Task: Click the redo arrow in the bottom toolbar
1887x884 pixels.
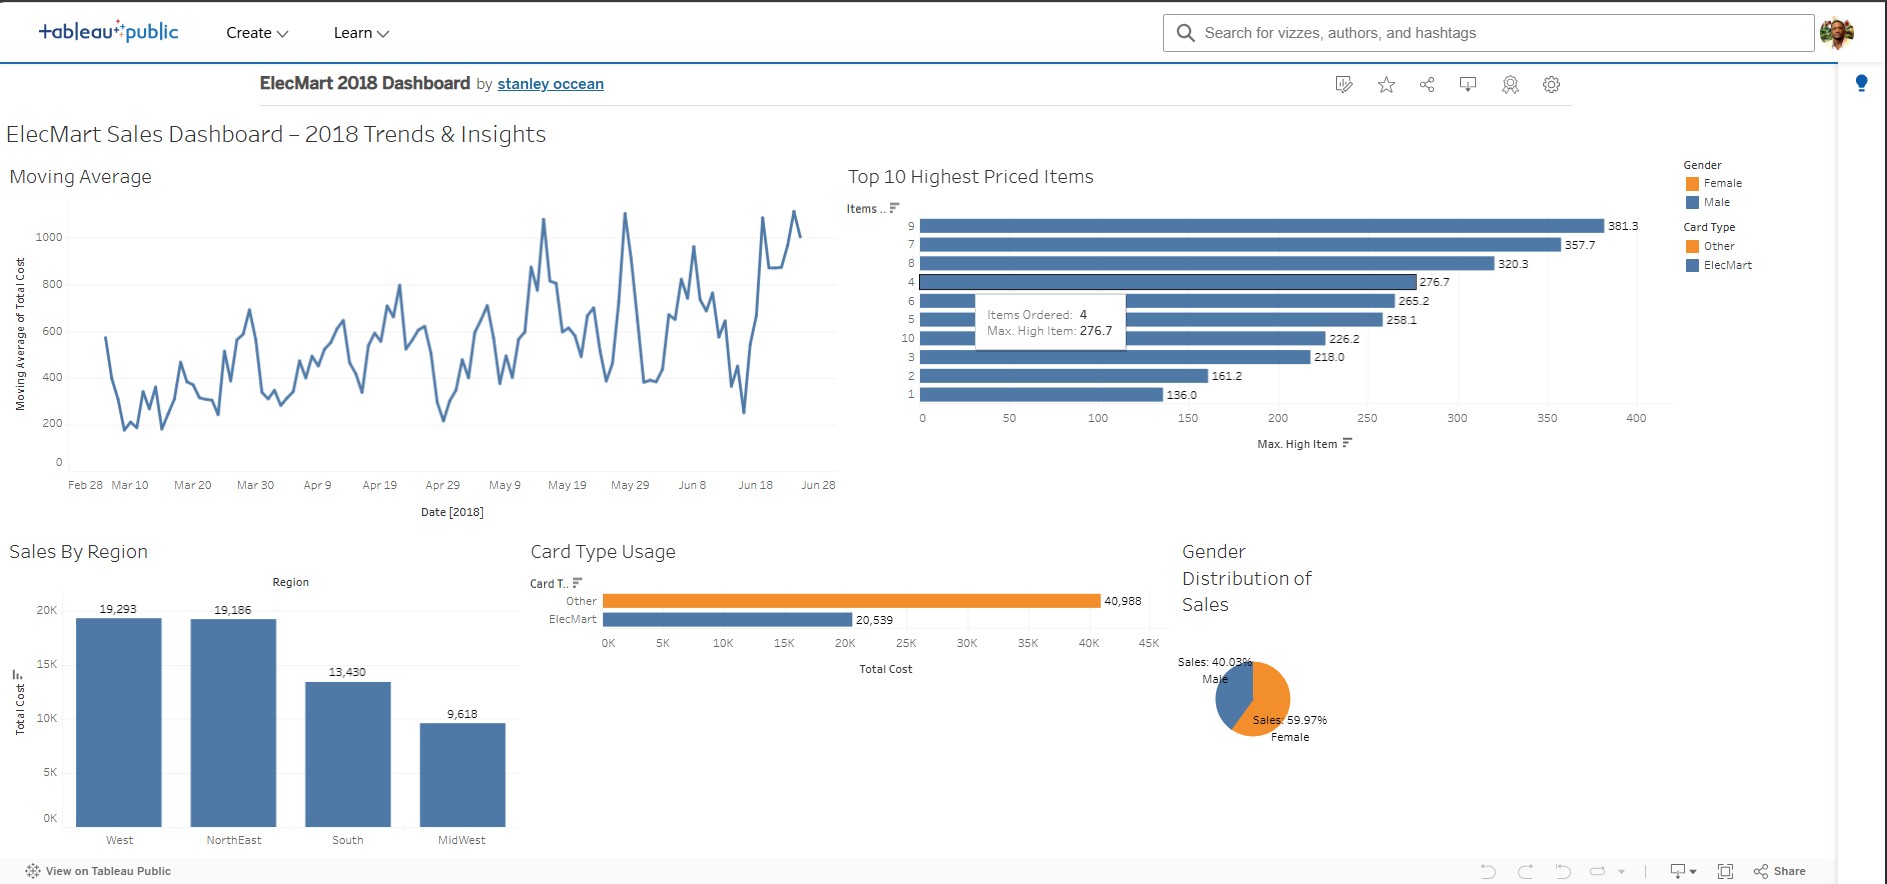Action: tap(1525, 871)
